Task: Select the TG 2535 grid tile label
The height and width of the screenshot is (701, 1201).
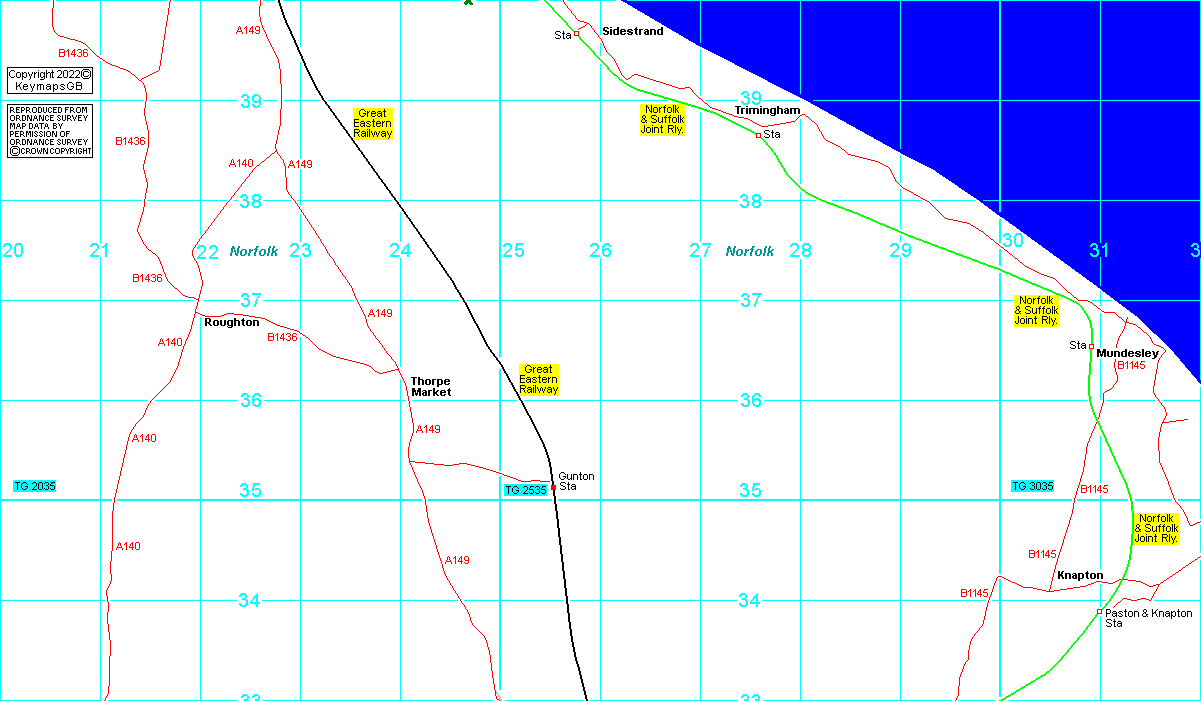Action: [x=525, y=490]
